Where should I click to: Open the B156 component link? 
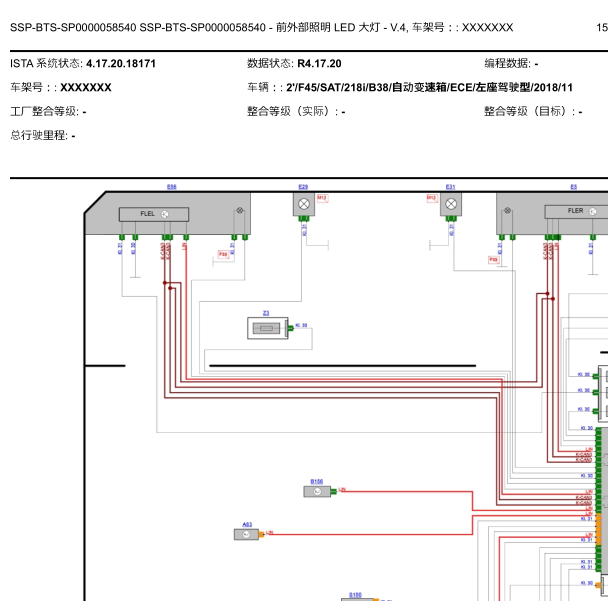pyautogui.click(x=317, y=482)
